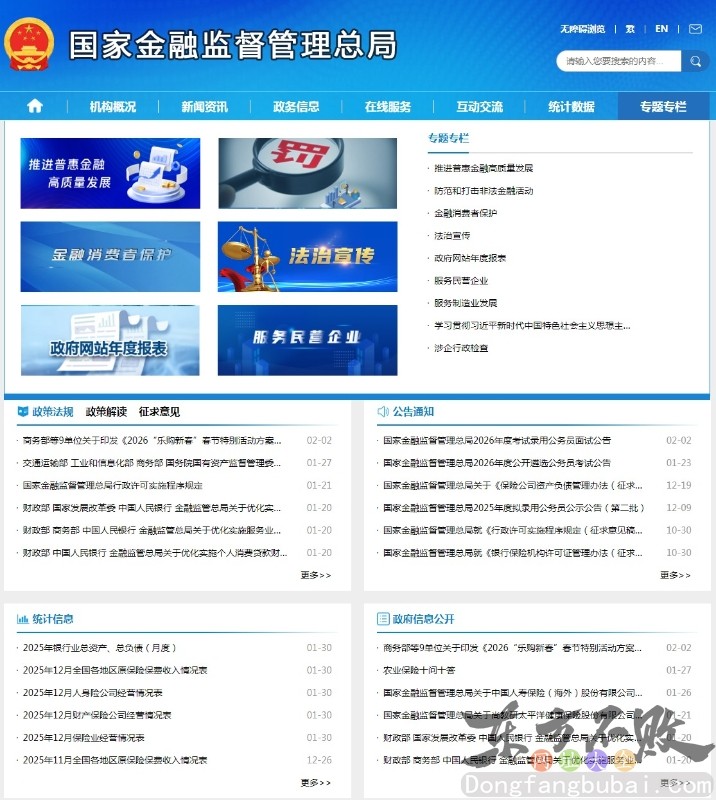Open 政府网站年度报表 list link

[470, 258]
